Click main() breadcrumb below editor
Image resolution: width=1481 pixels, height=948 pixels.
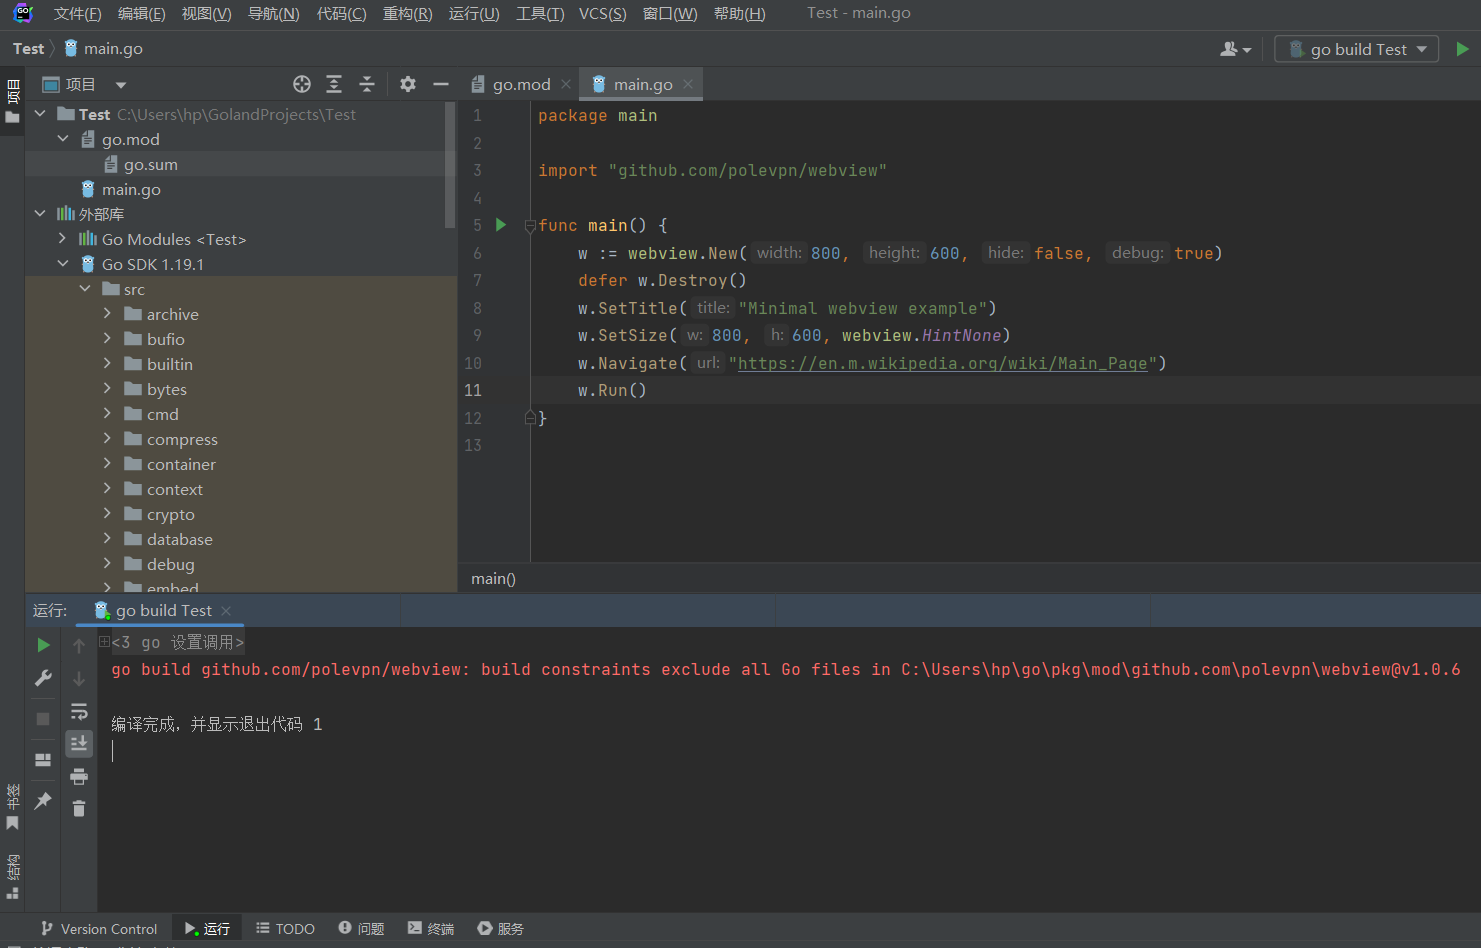tap(493, 578)
